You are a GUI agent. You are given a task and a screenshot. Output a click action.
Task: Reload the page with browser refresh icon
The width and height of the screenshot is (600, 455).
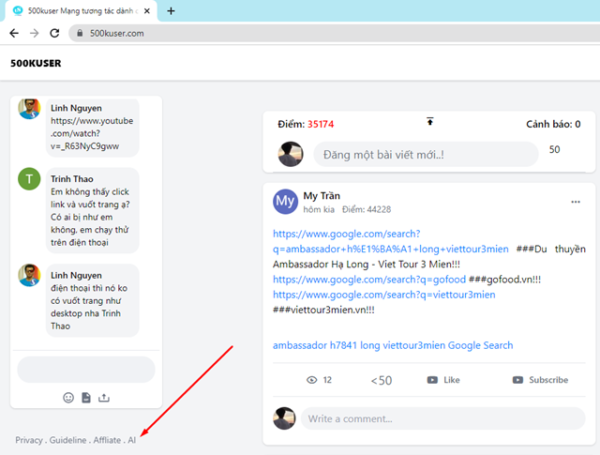click(55, 33)
